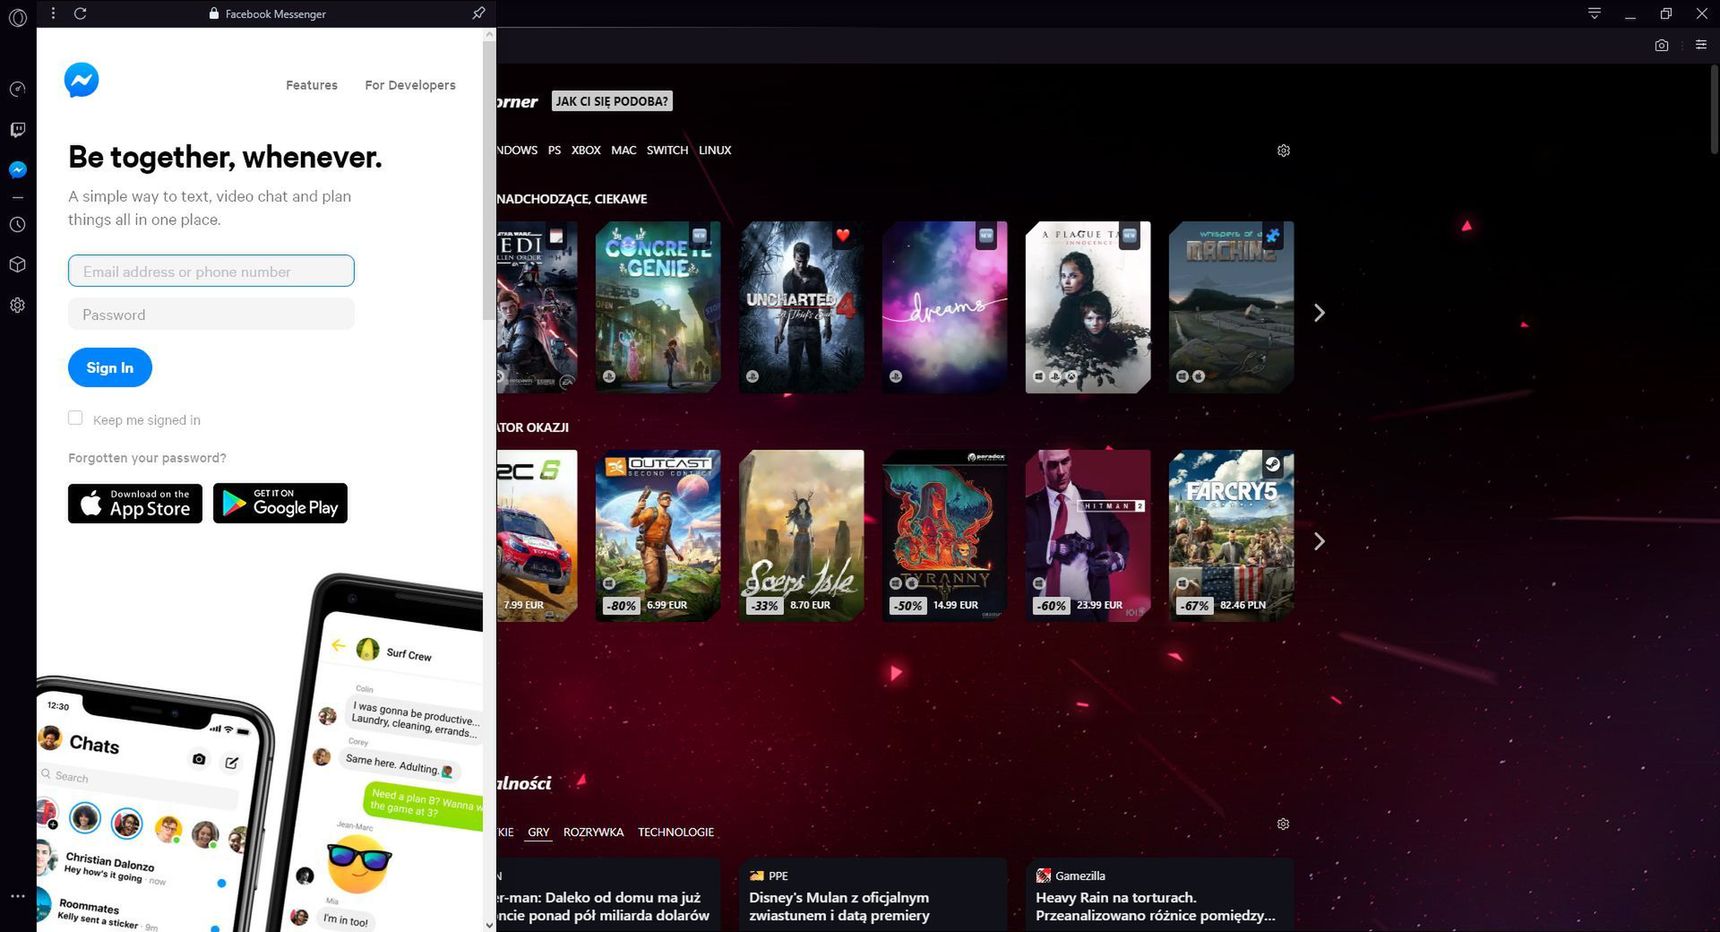
Task: Toggle corner badge on A Plague Tale card
Action: pyautogui.click(x=1129, y=236)
